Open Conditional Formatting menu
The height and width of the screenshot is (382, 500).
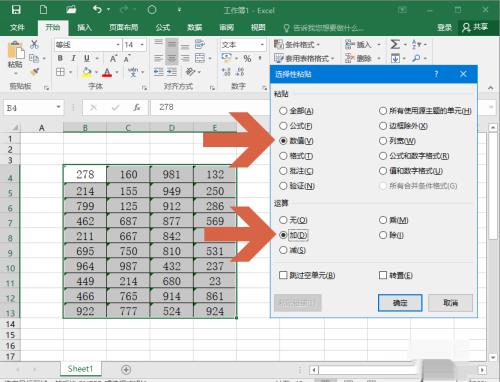click(297, 44)
